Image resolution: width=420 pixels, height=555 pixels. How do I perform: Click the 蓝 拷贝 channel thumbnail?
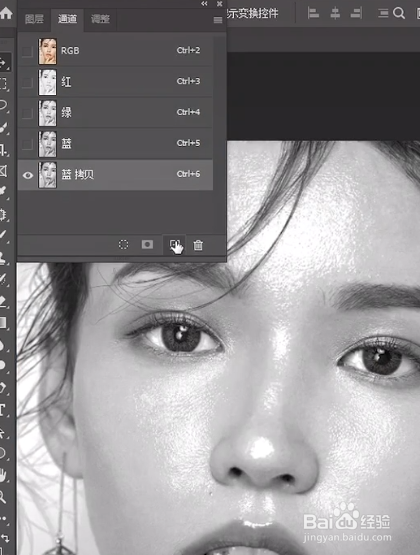(47, 175)
